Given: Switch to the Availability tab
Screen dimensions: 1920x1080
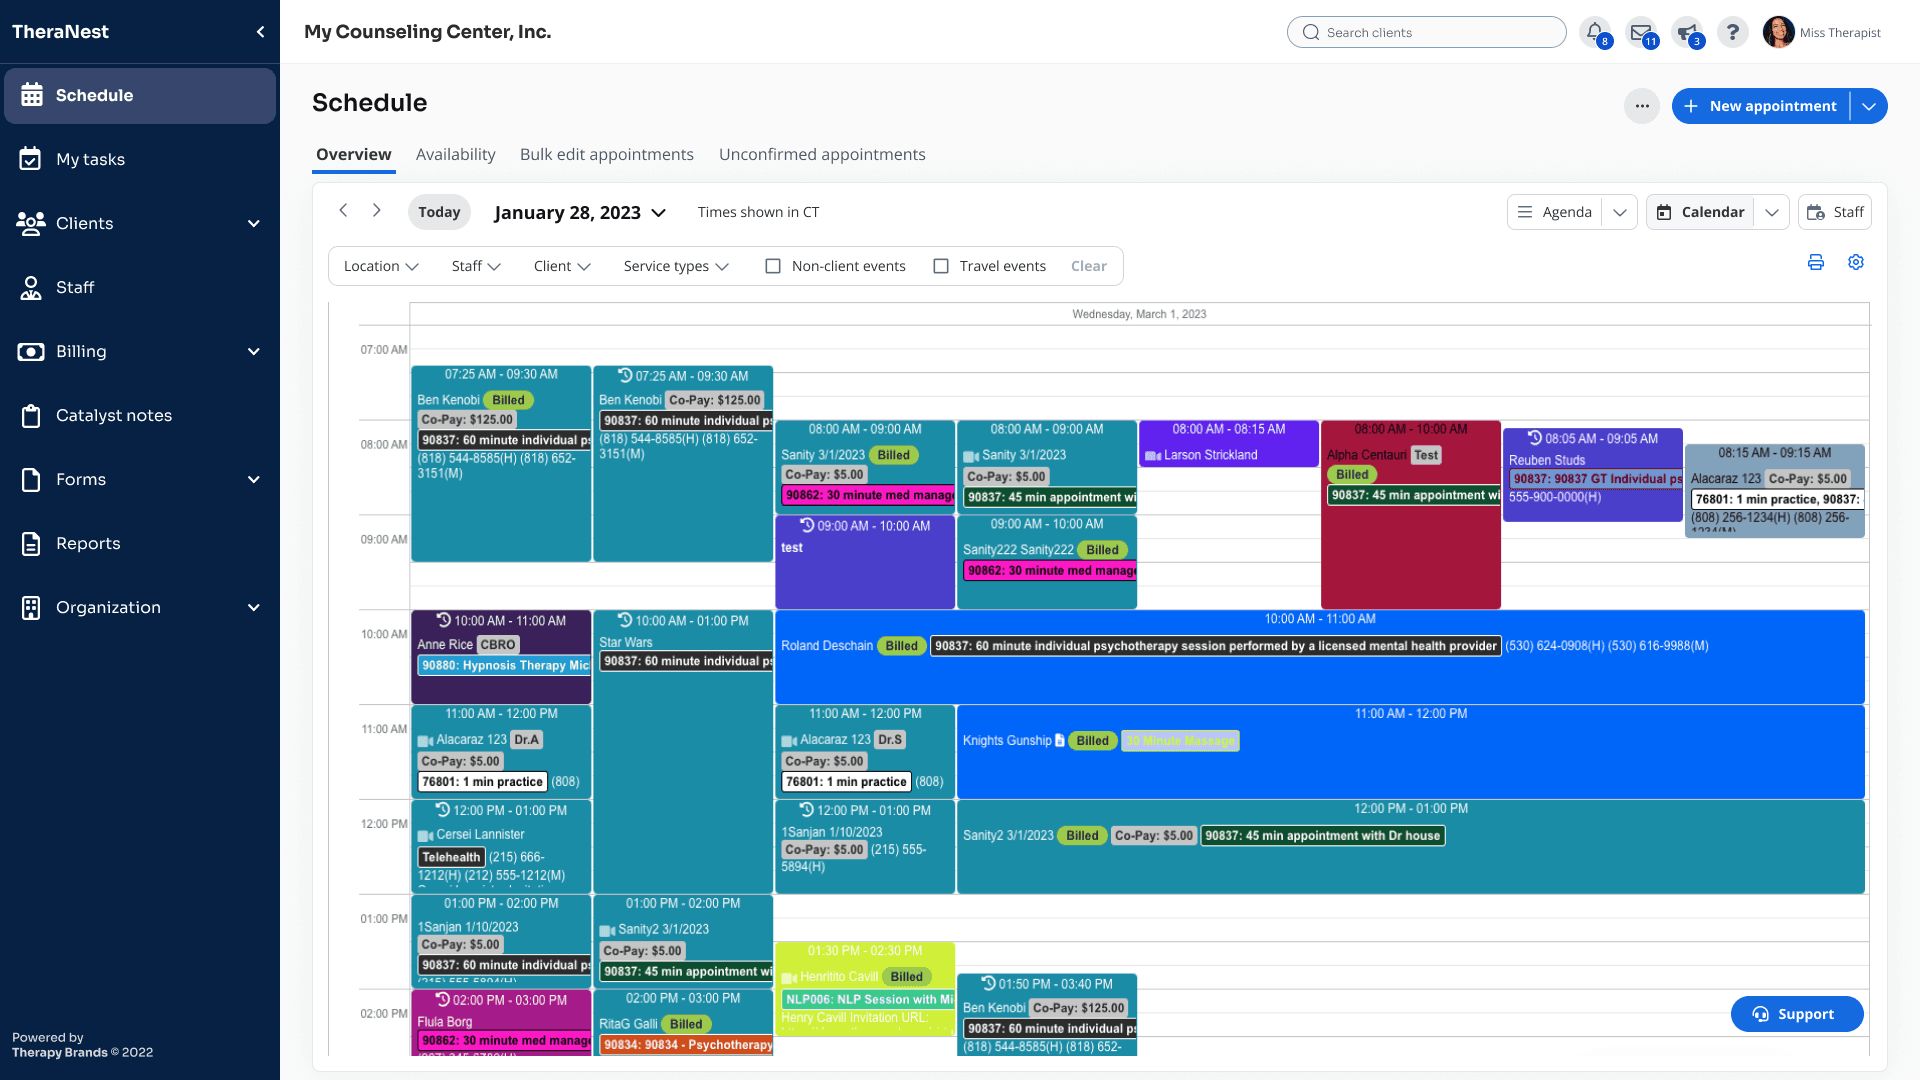Looking at the screenshot, I should point(456,154).
